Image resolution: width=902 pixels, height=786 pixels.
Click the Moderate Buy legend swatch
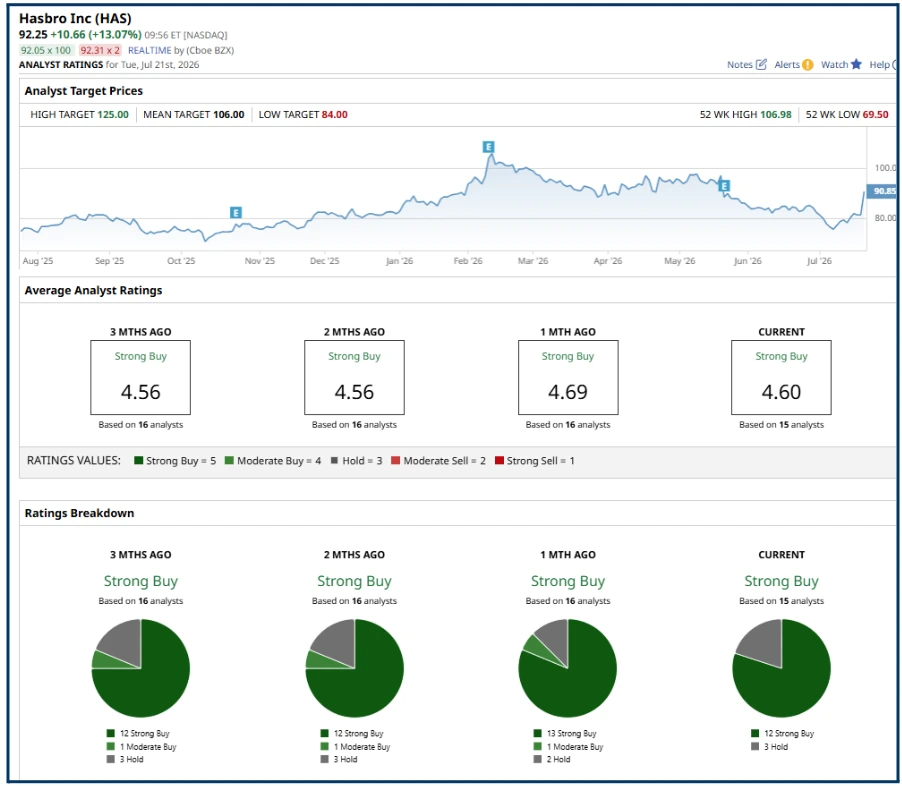230,460
